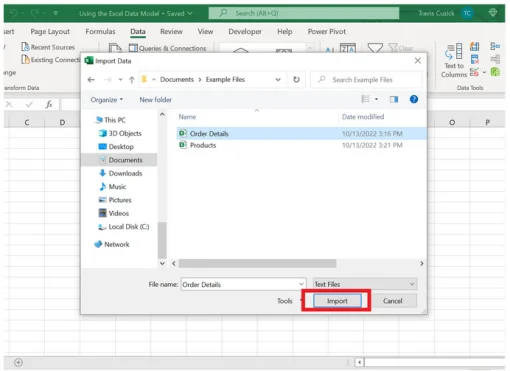
Task: Add a new sheet plus icon
Action: click(x=18, y=362)
